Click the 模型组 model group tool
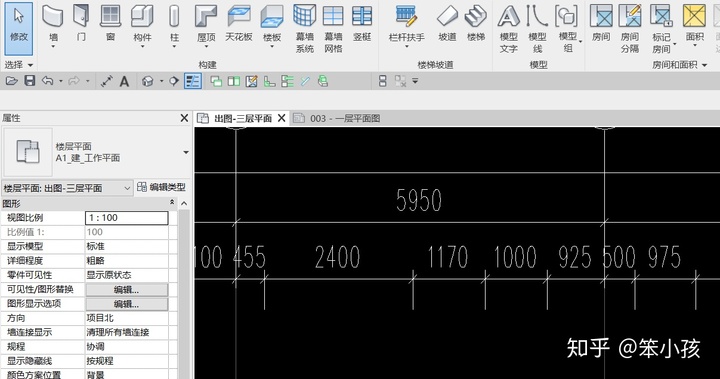This screenshot has height=379, width=720. 568,28
